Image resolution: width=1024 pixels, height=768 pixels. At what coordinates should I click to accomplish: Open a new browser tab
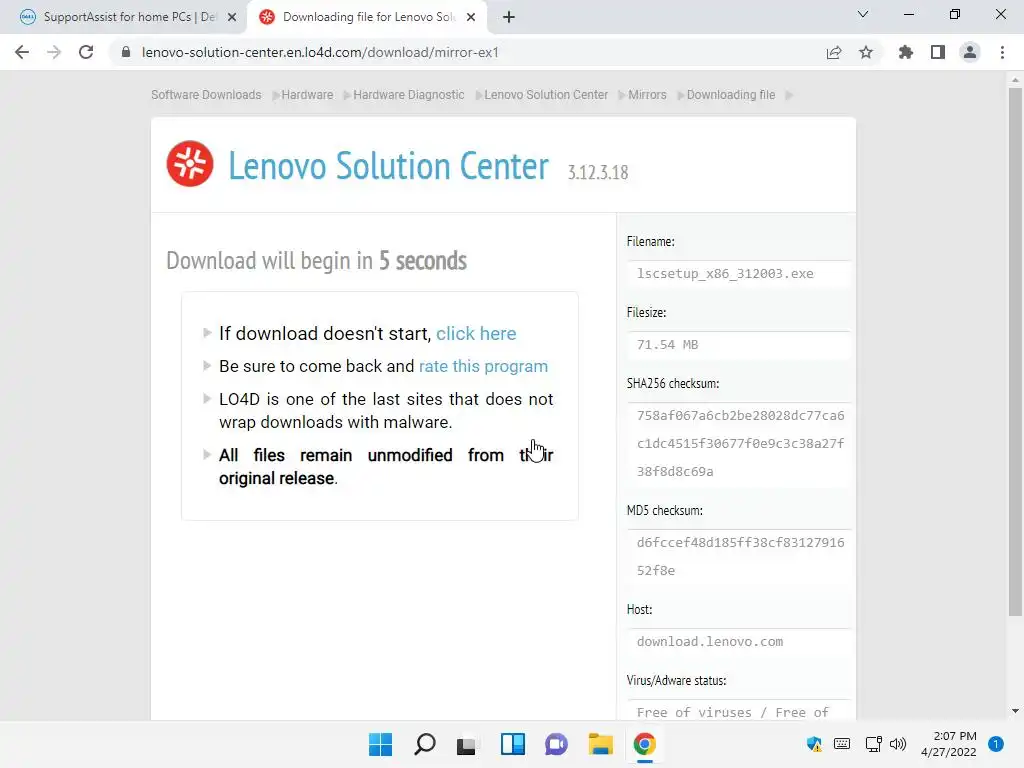point(509,17)
